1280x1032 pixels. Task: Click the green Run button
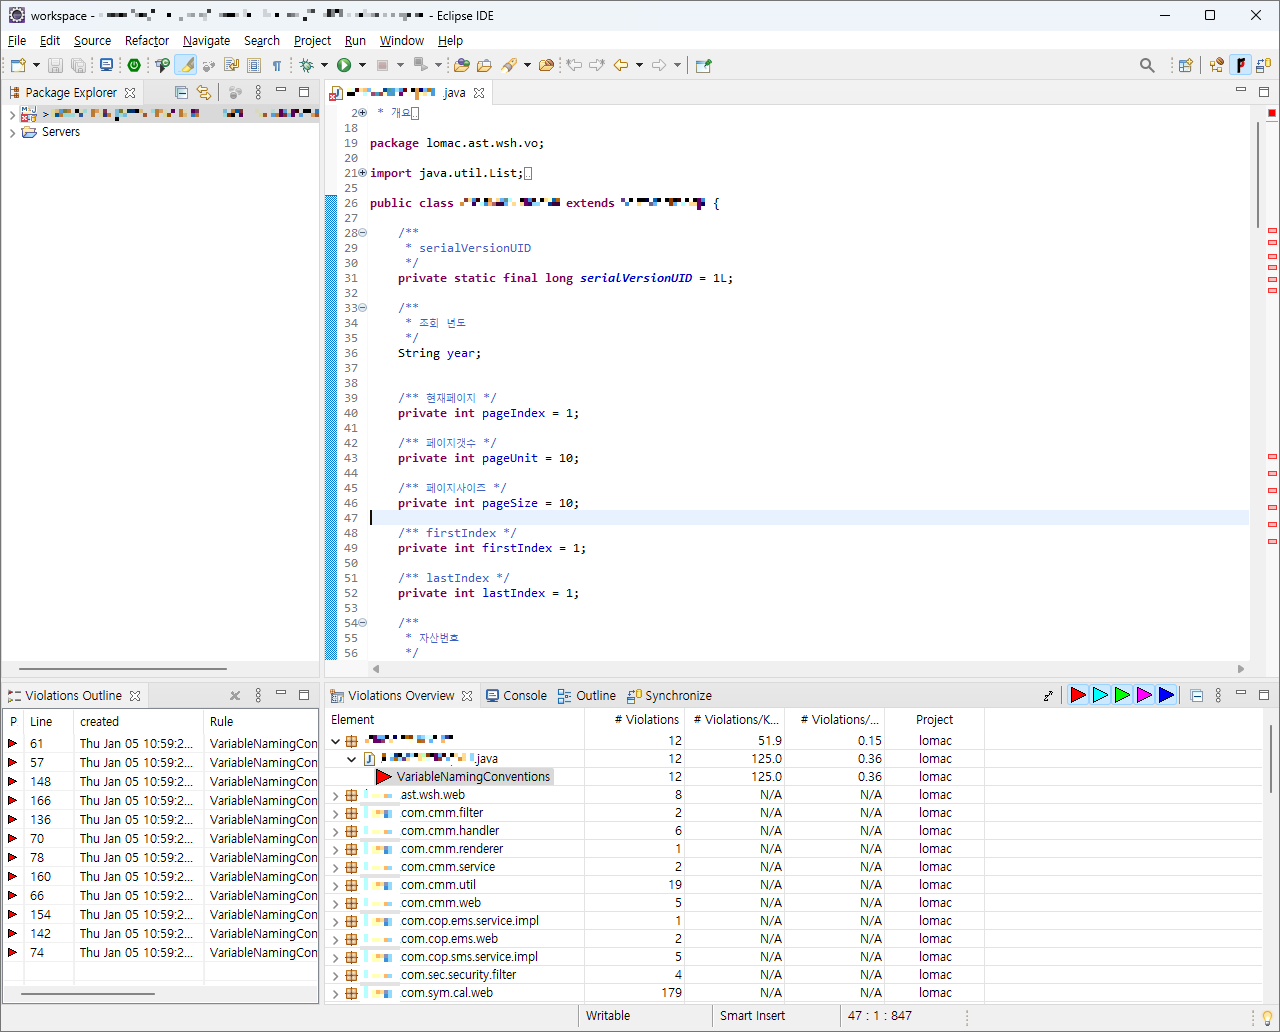pyautogui.click(x=344, y=65)
